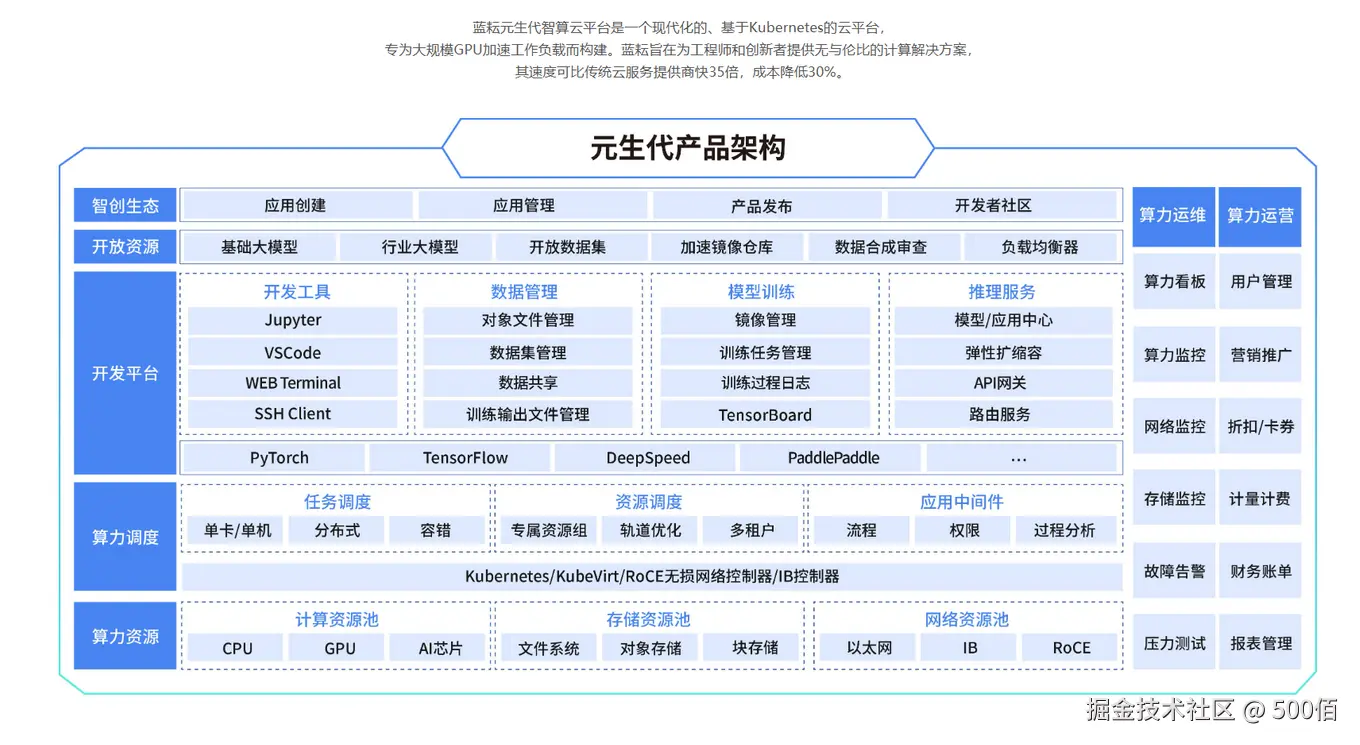The width and height of the screenshot is (1360, 745).
Task: Select 训练输出文件管理 item
Action: click(528, 414)
